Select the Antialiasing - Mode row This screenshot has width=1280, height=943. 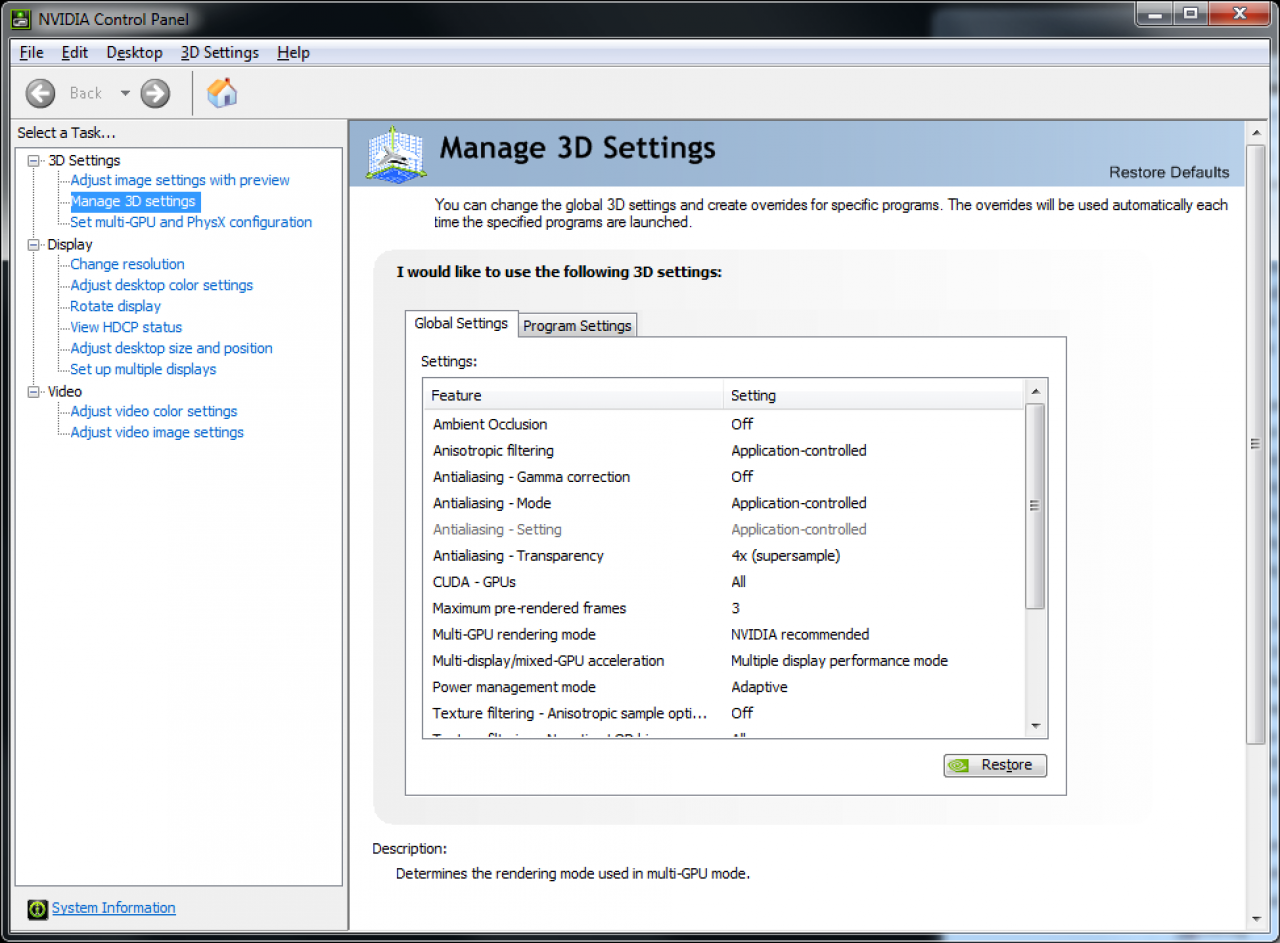724,503
